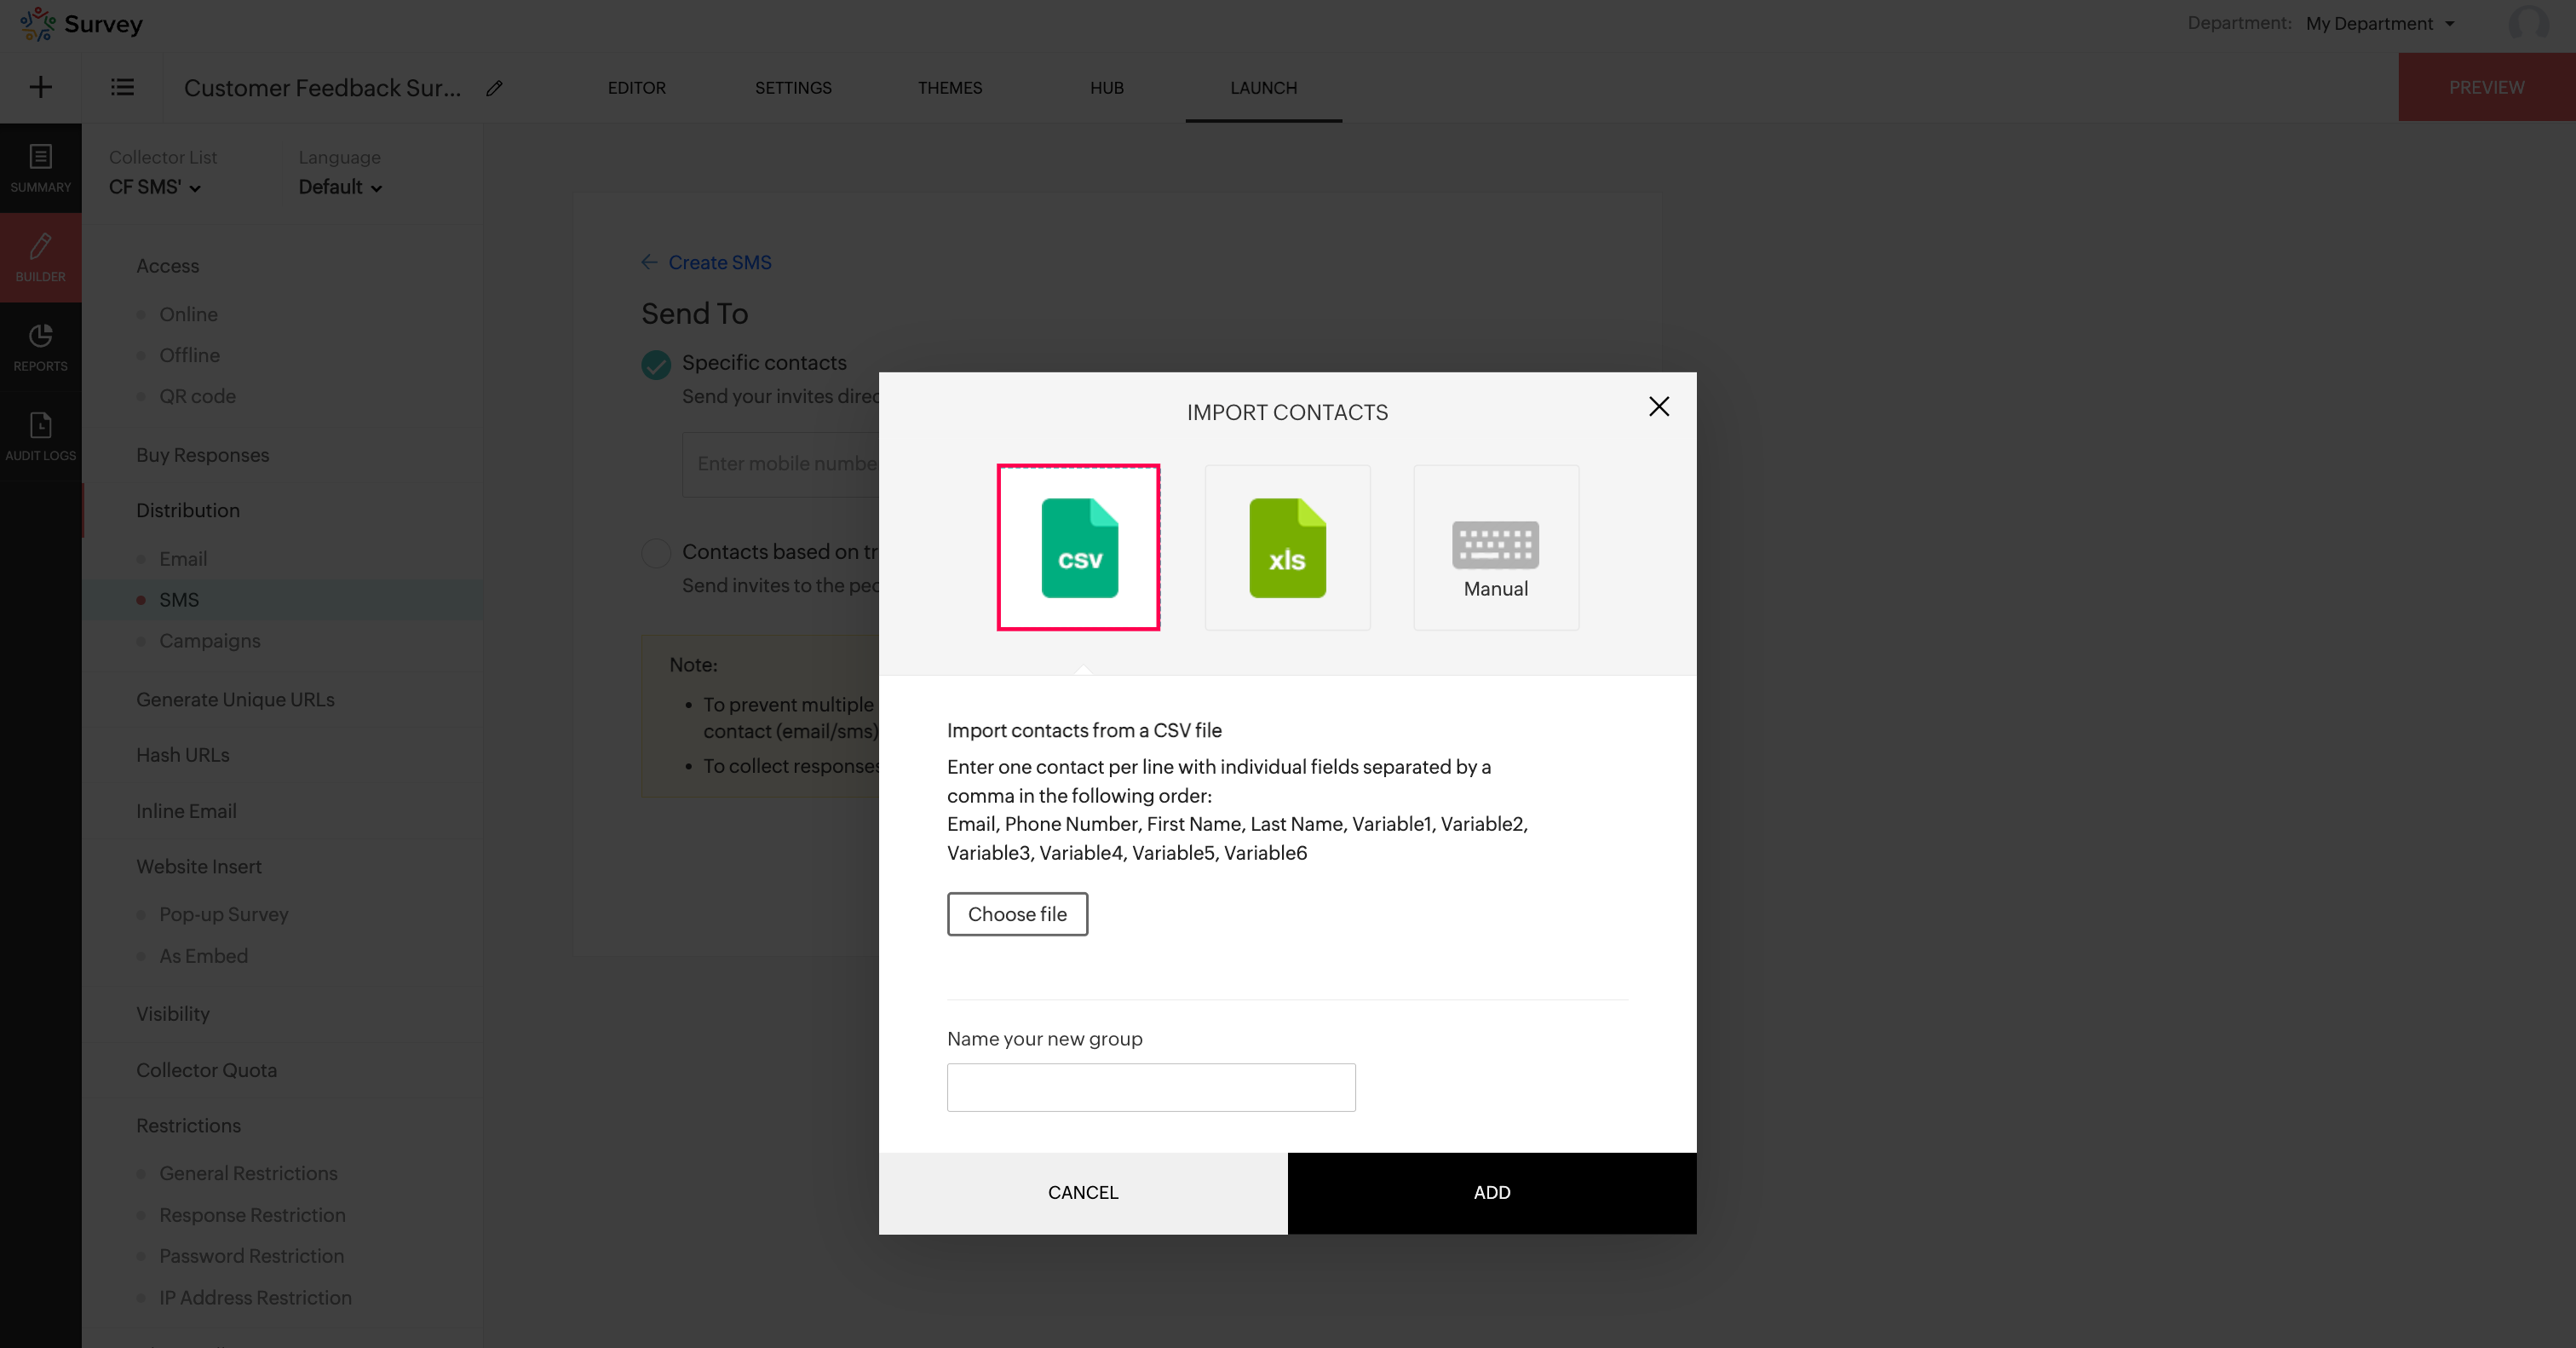Switch to the Themes tab

tap(949, 88)
